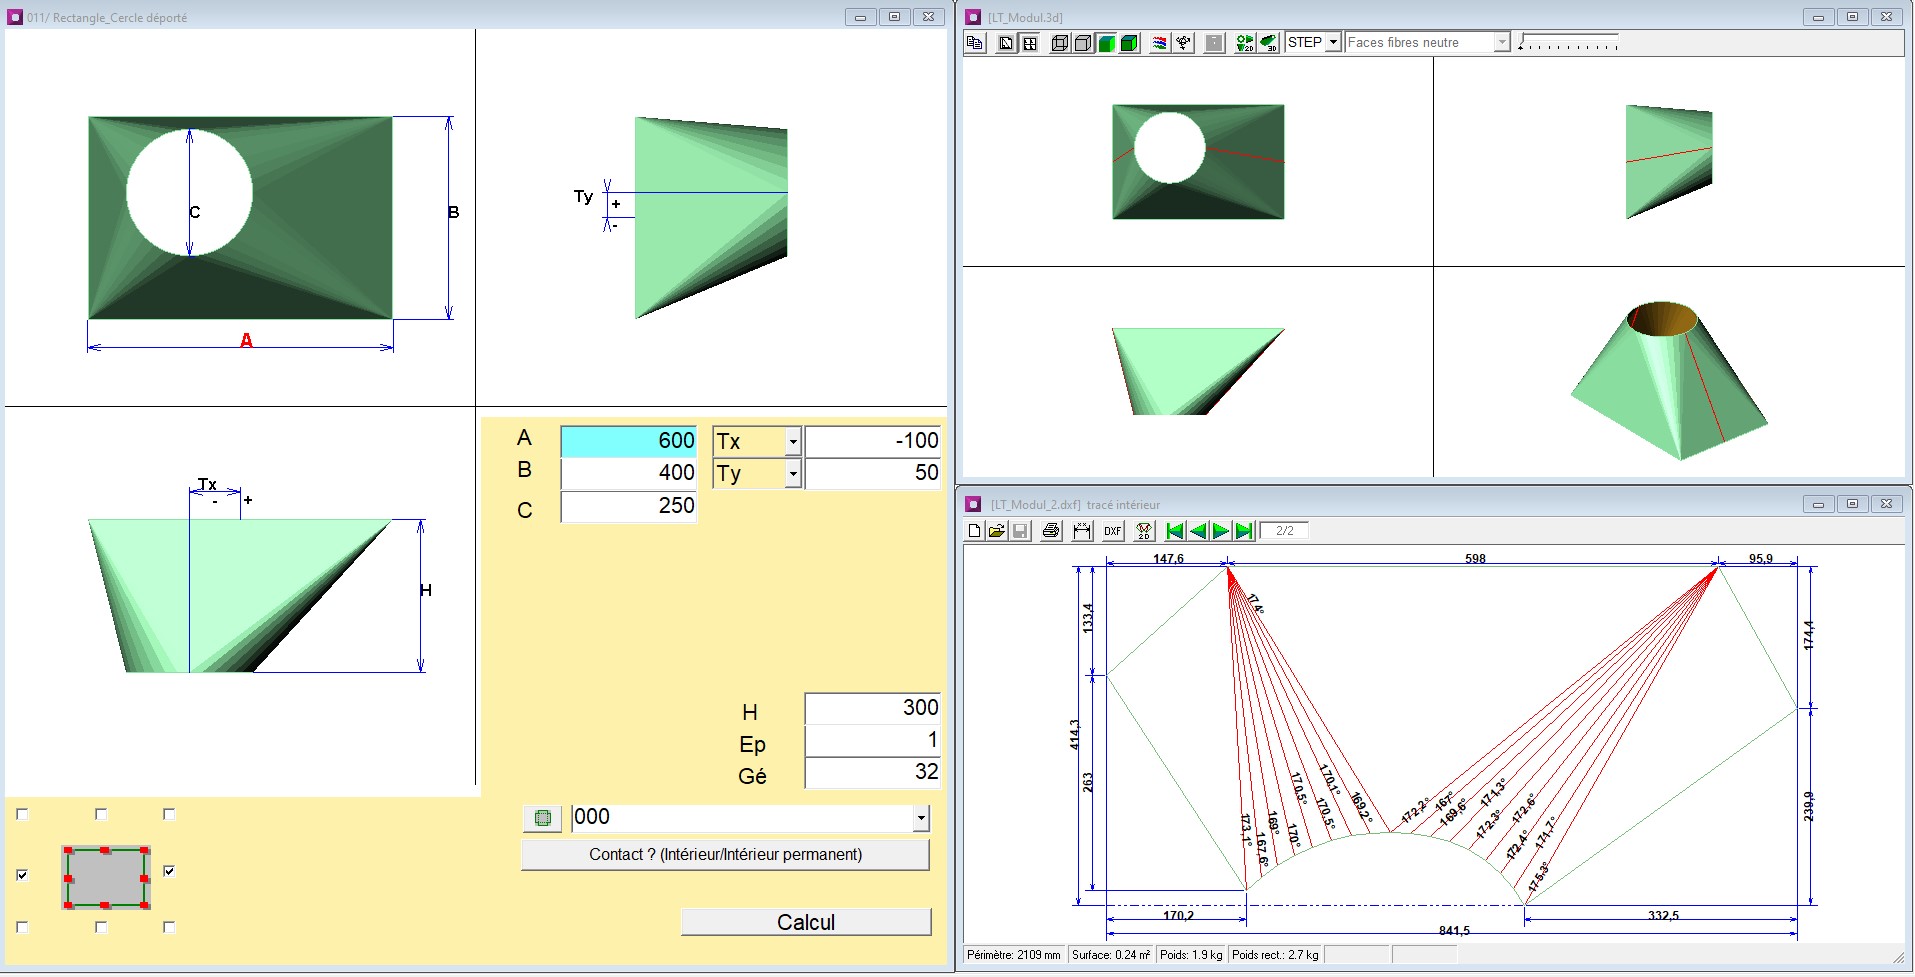This screenshot has height=977, width=1915.
Task: Click the page counter field showing 2/2
Action: pos(1284,531)
